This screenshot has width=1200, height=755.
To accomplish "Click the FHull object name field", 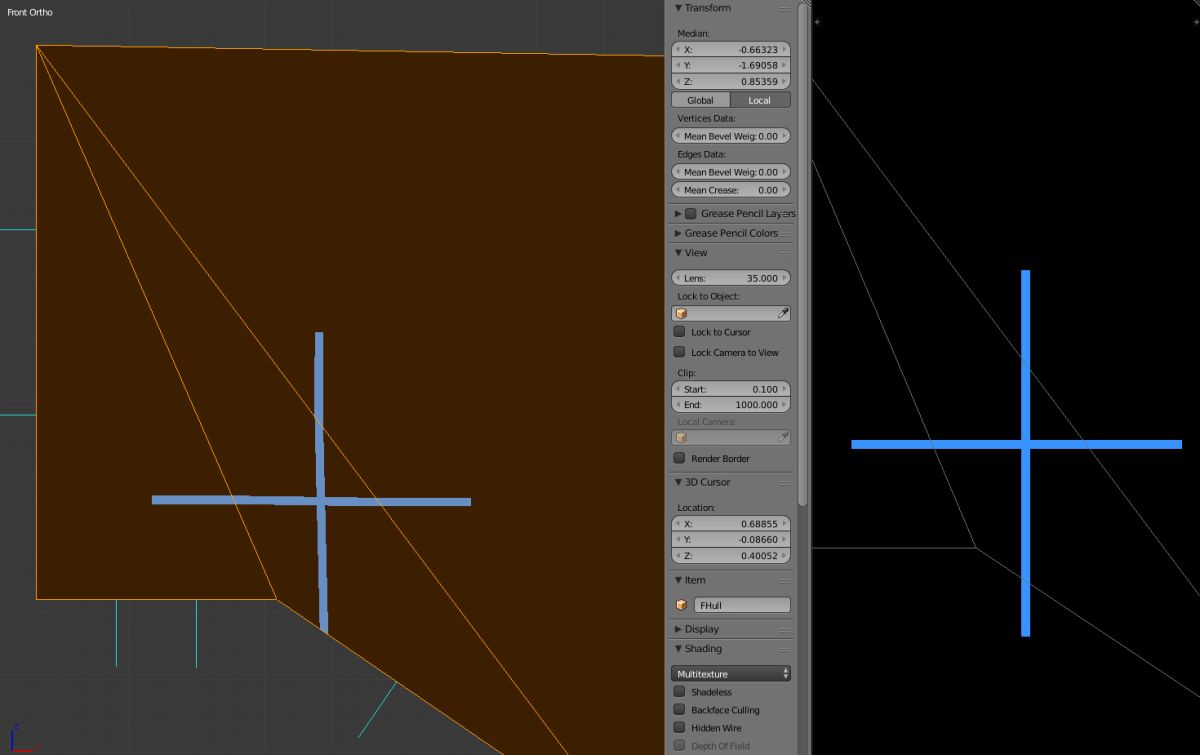I will click(743, 605).
